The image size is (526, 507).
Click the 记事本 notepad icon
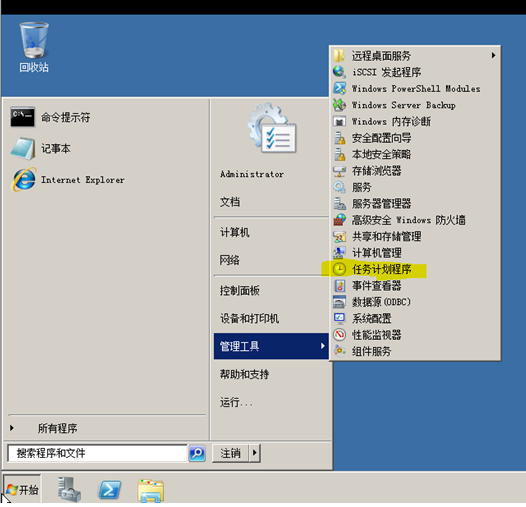click(x=23, y=148)
